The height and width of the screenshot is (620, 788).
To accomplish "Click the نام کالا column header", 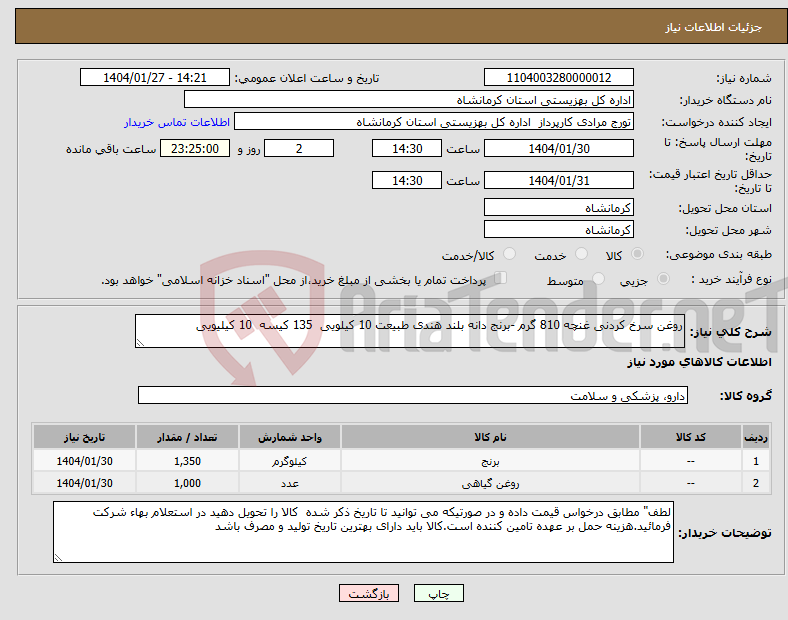I will coord(490,437).
